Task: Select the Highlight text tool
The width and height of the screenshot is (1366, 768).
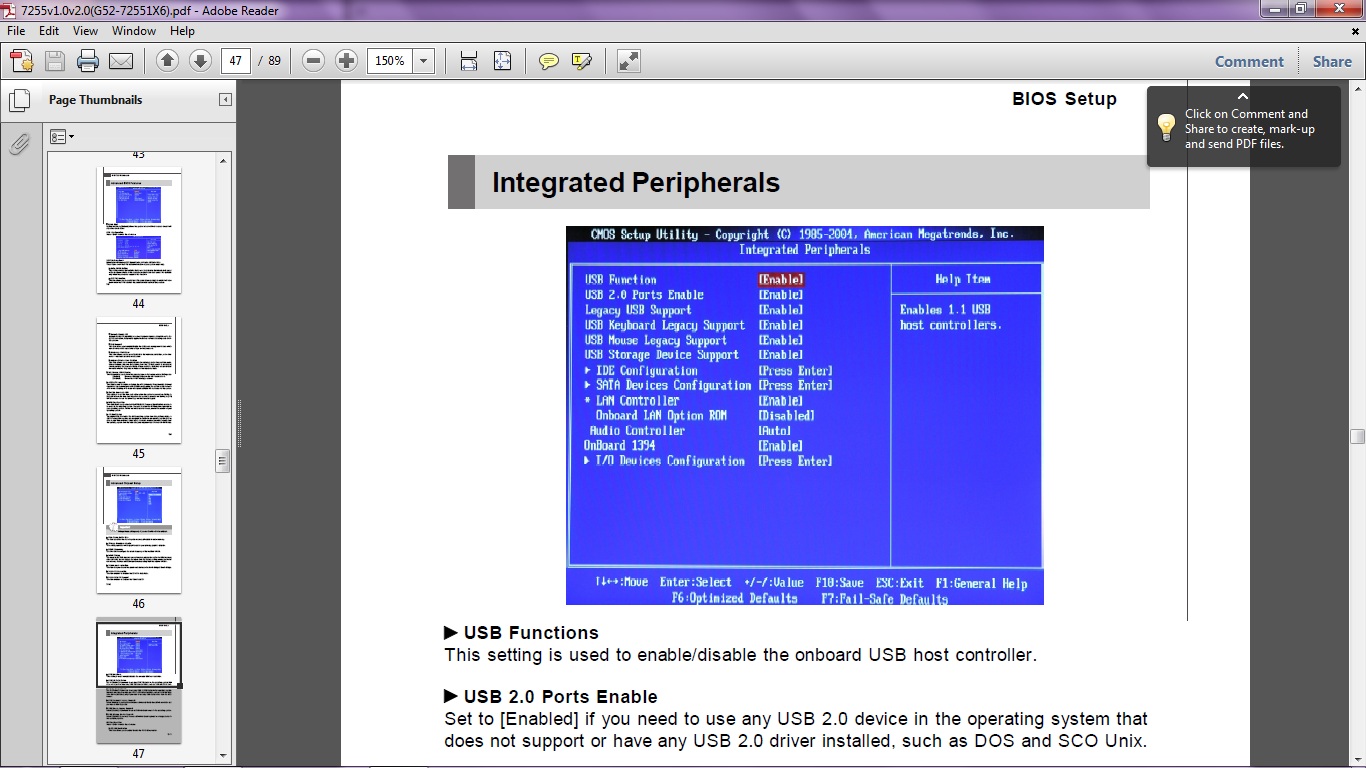Action: pyautogui.click(x=582, y=61)
